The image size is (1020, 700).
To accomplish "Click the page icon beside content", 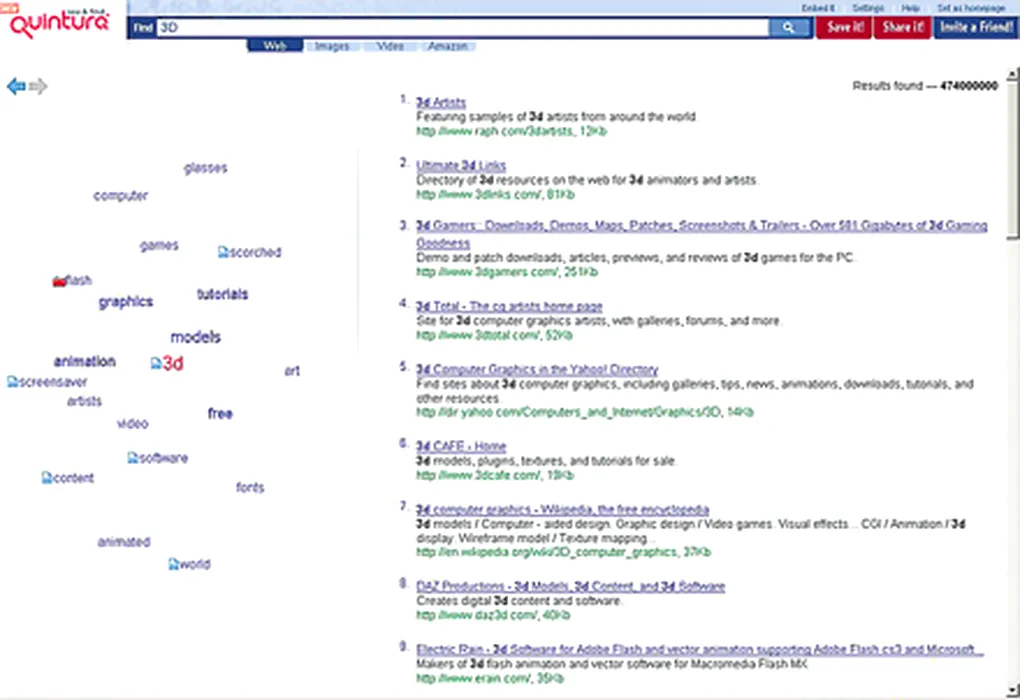I will coord(47,478).
